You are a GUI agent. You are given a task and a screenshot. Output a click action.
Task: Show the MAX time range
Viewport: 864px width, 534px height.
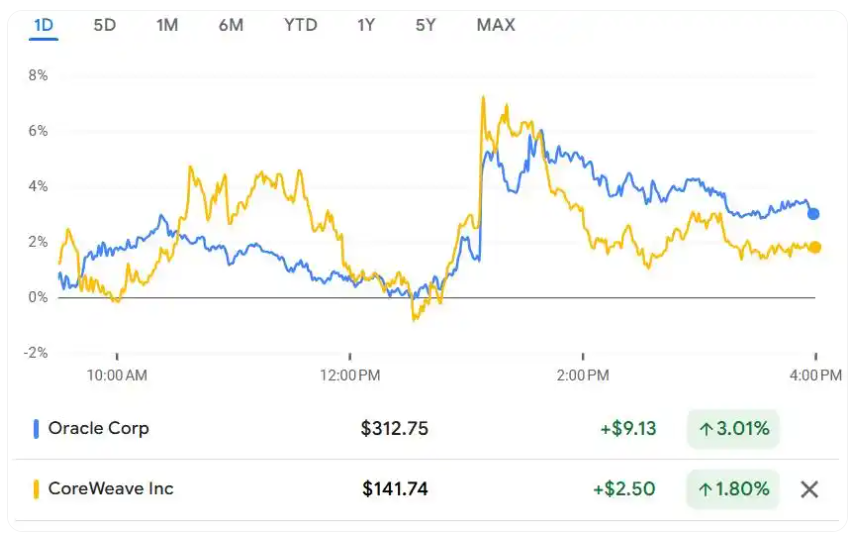click(x=496, y=25)
